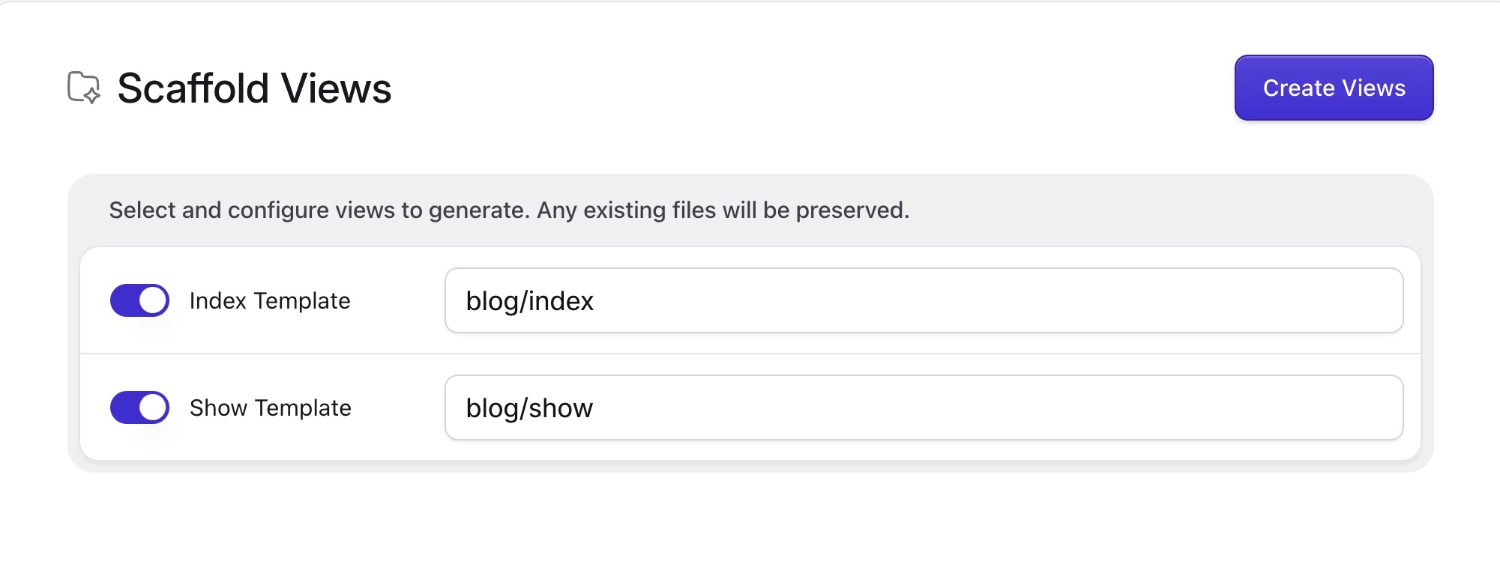
Task: Click the folder sparkle icon beside Scaffold Views
Action: pyautogui.click(x=84, y=88)
